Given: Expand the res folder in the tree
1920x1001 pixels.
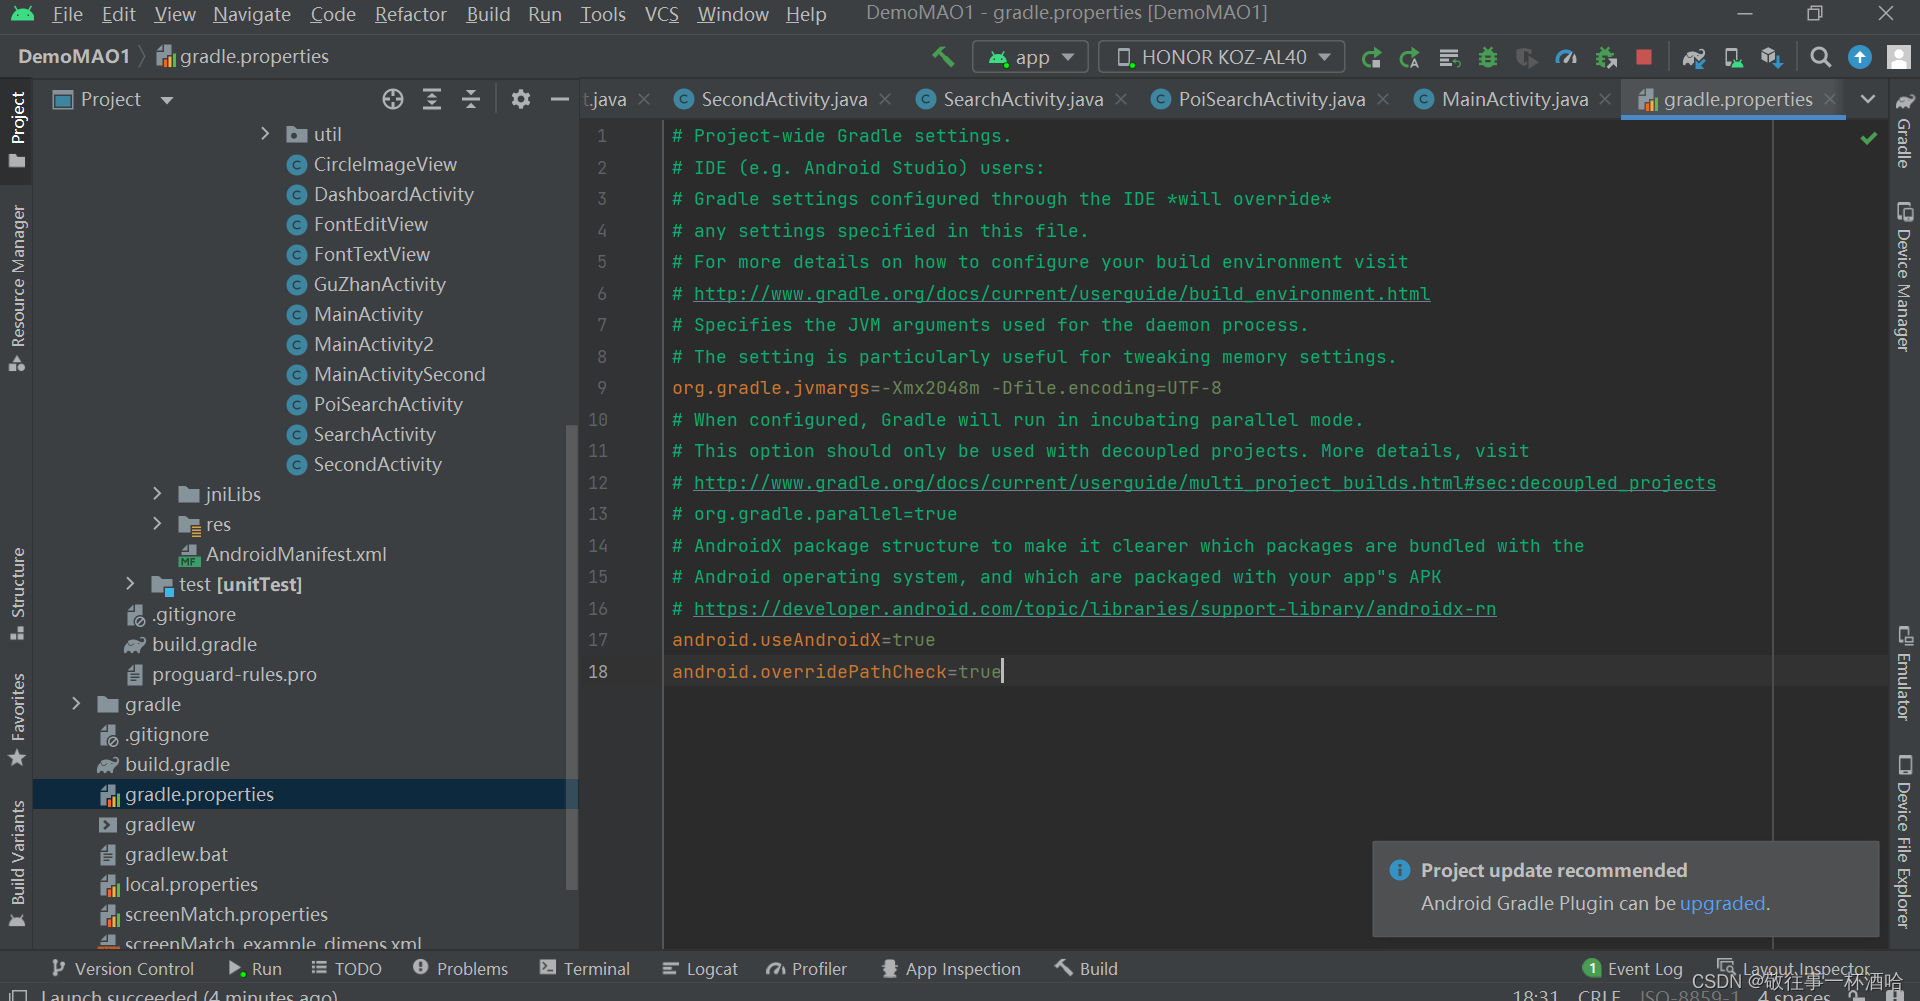Looking at the screenshot, I should coord(157,524).
